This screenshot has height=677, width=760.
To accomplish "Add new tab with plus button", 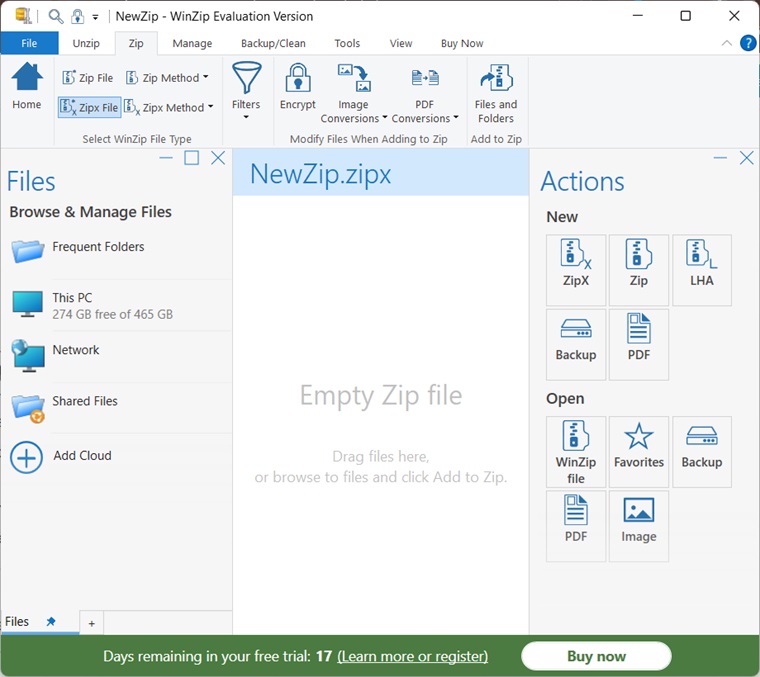I will [x=92, y=624].
